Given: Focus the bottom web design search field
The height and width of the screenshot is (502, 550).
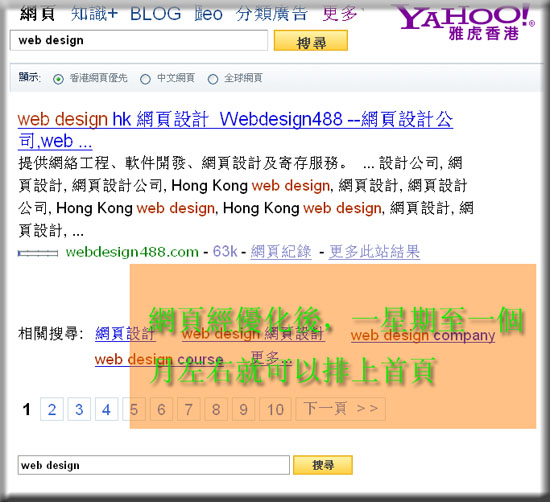Looking at the screenshot, I should coord(154,465).
